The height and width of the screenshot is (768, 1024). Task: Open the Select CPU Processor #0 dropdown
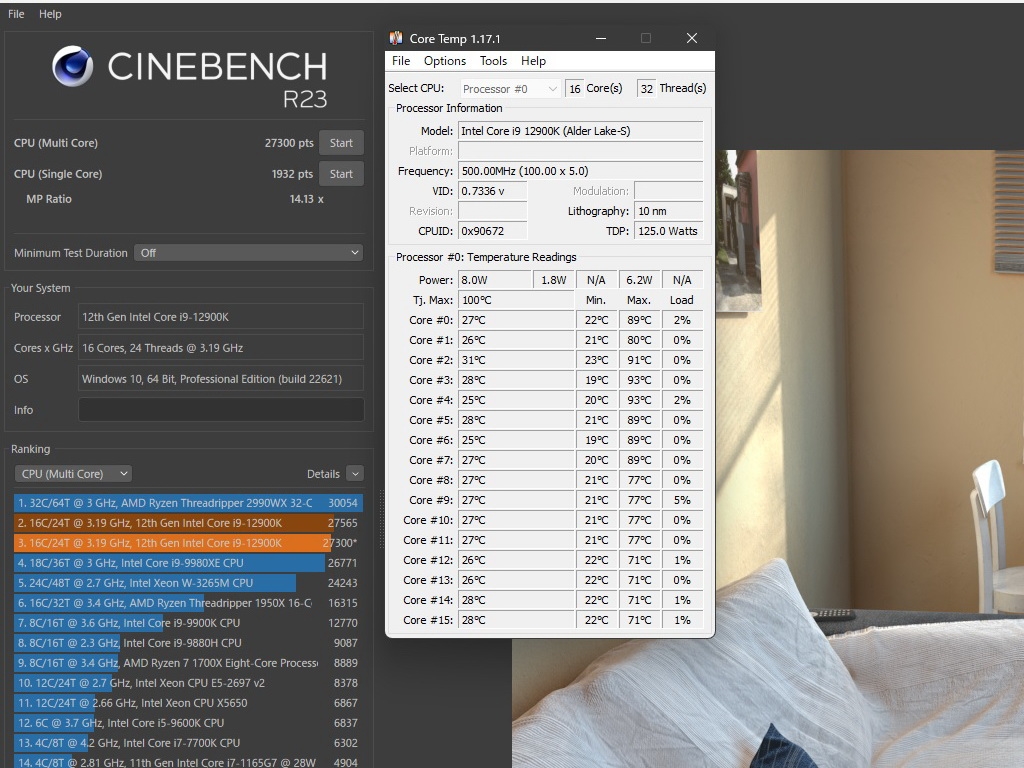coord(509,88)
